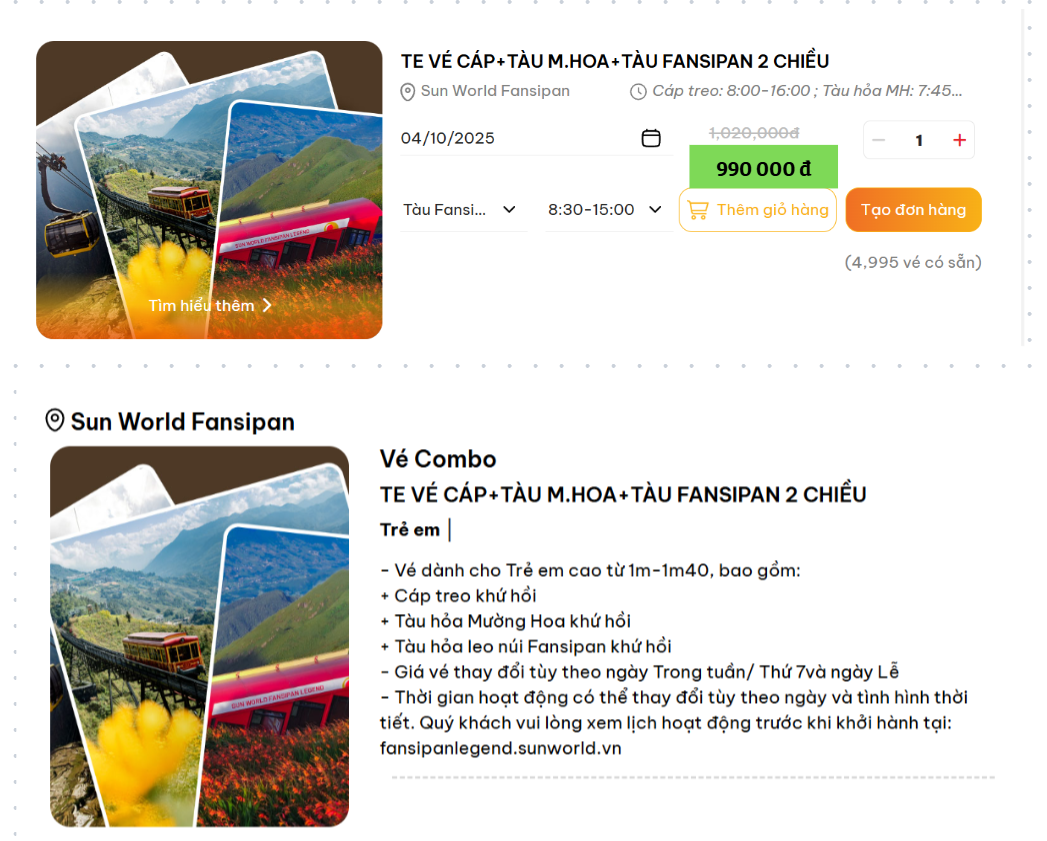This screenshot has height=841, width=1047.
Task: Click the quantity value 1 field
Action: pos(919,140)
